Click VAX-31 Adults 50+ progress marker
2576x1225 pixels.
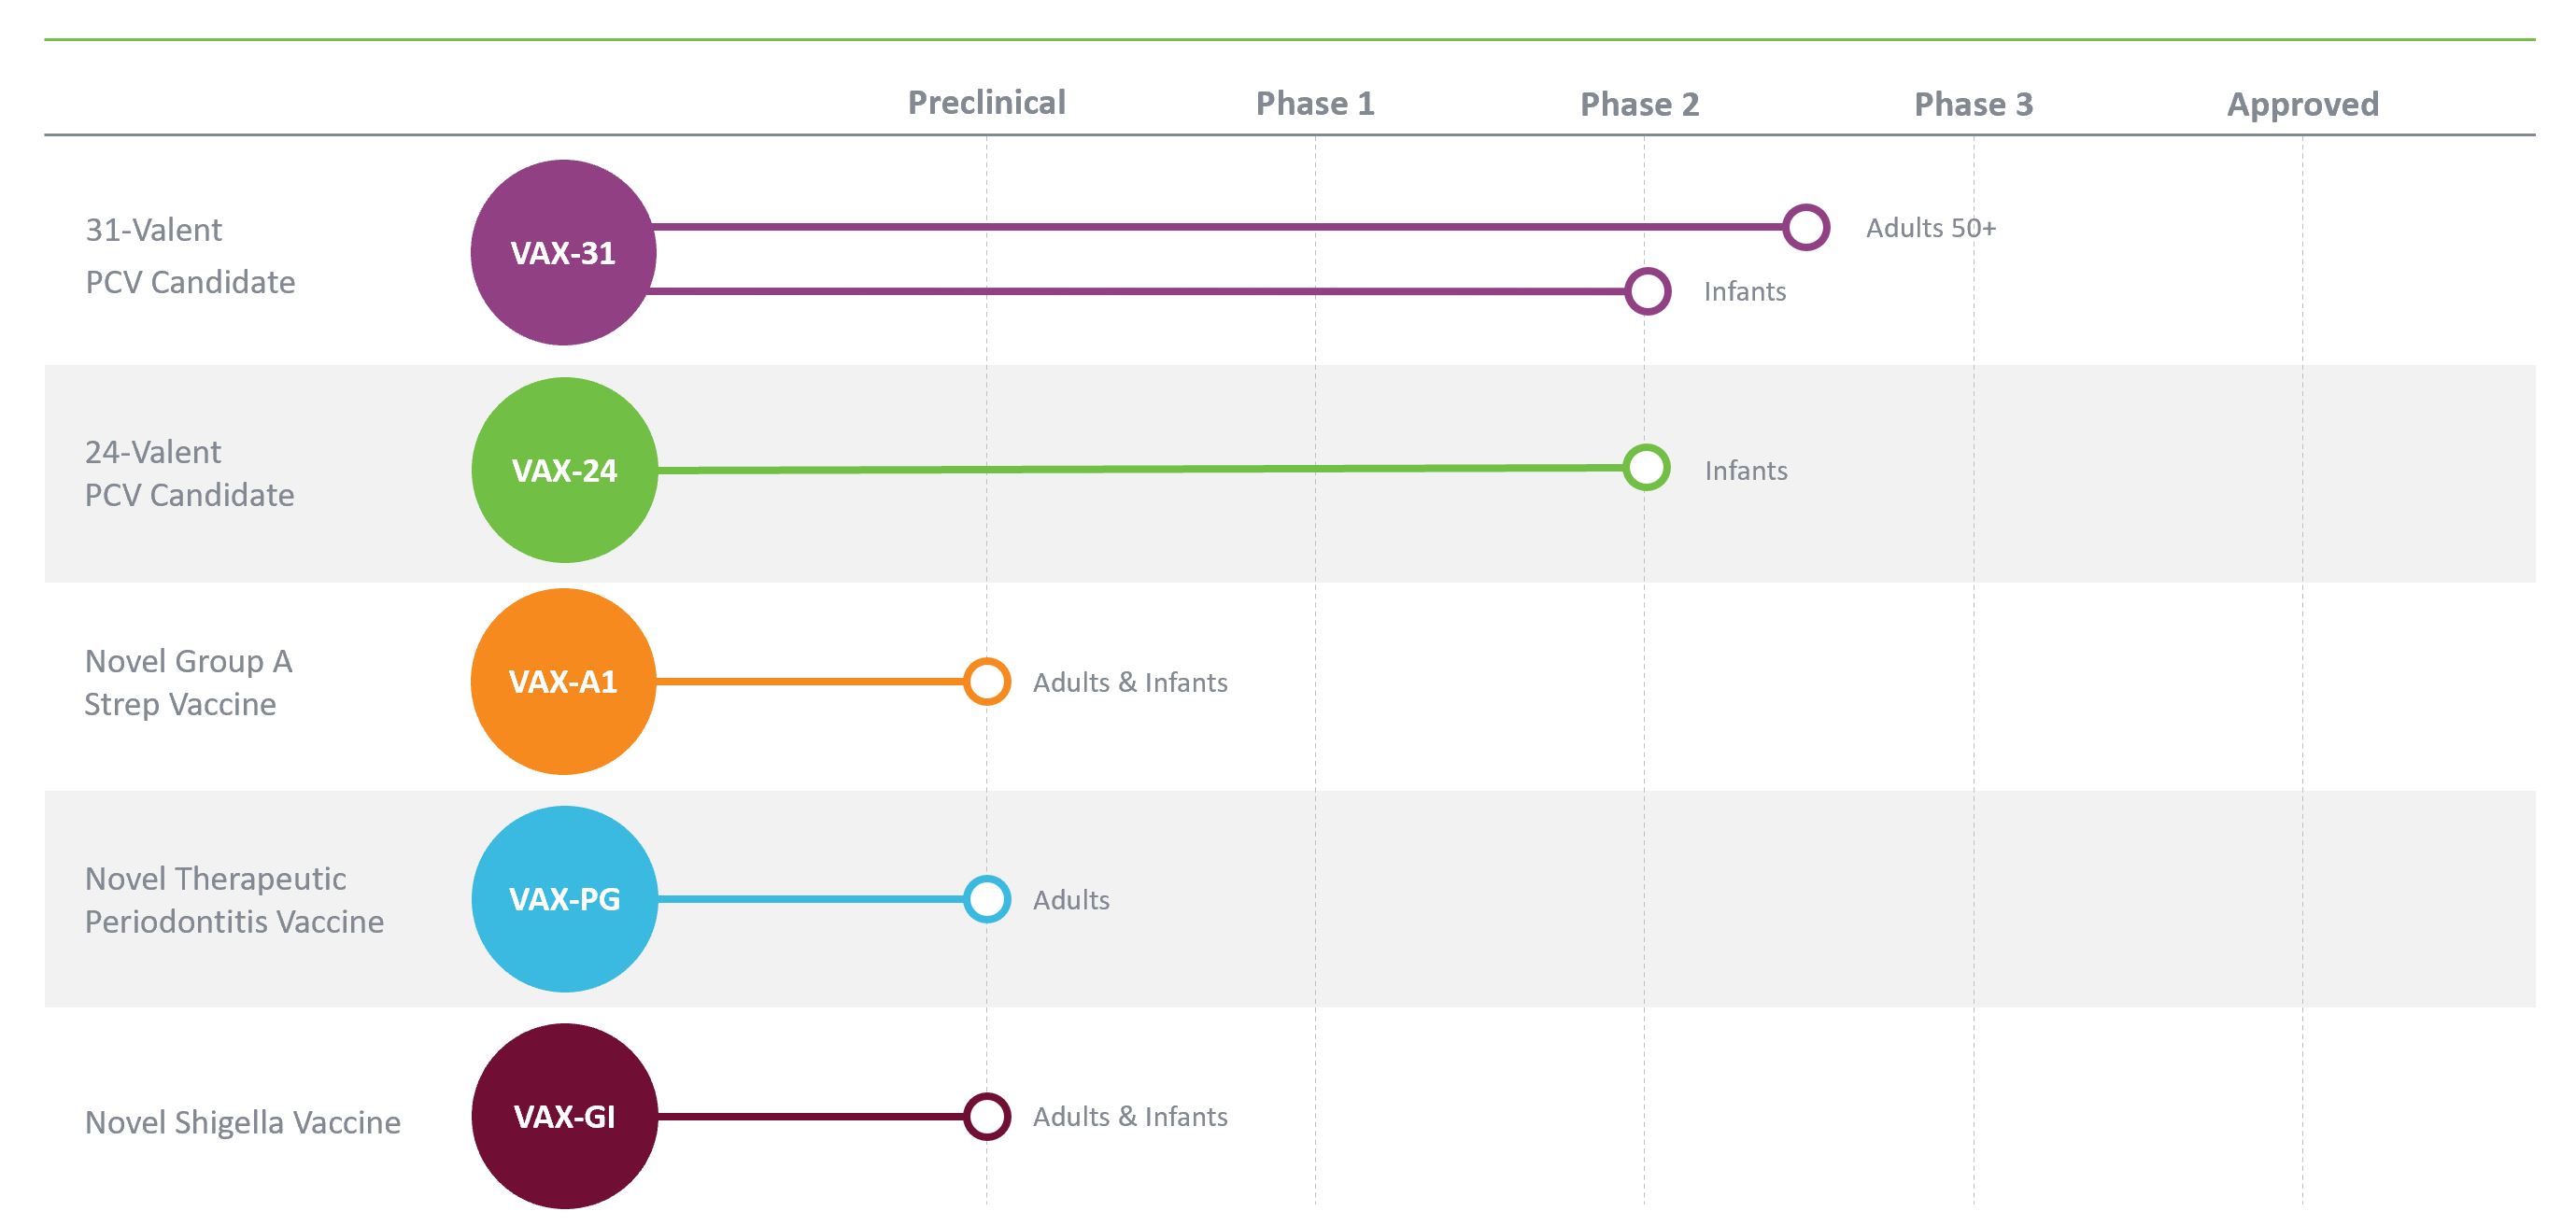(1806, 227)
